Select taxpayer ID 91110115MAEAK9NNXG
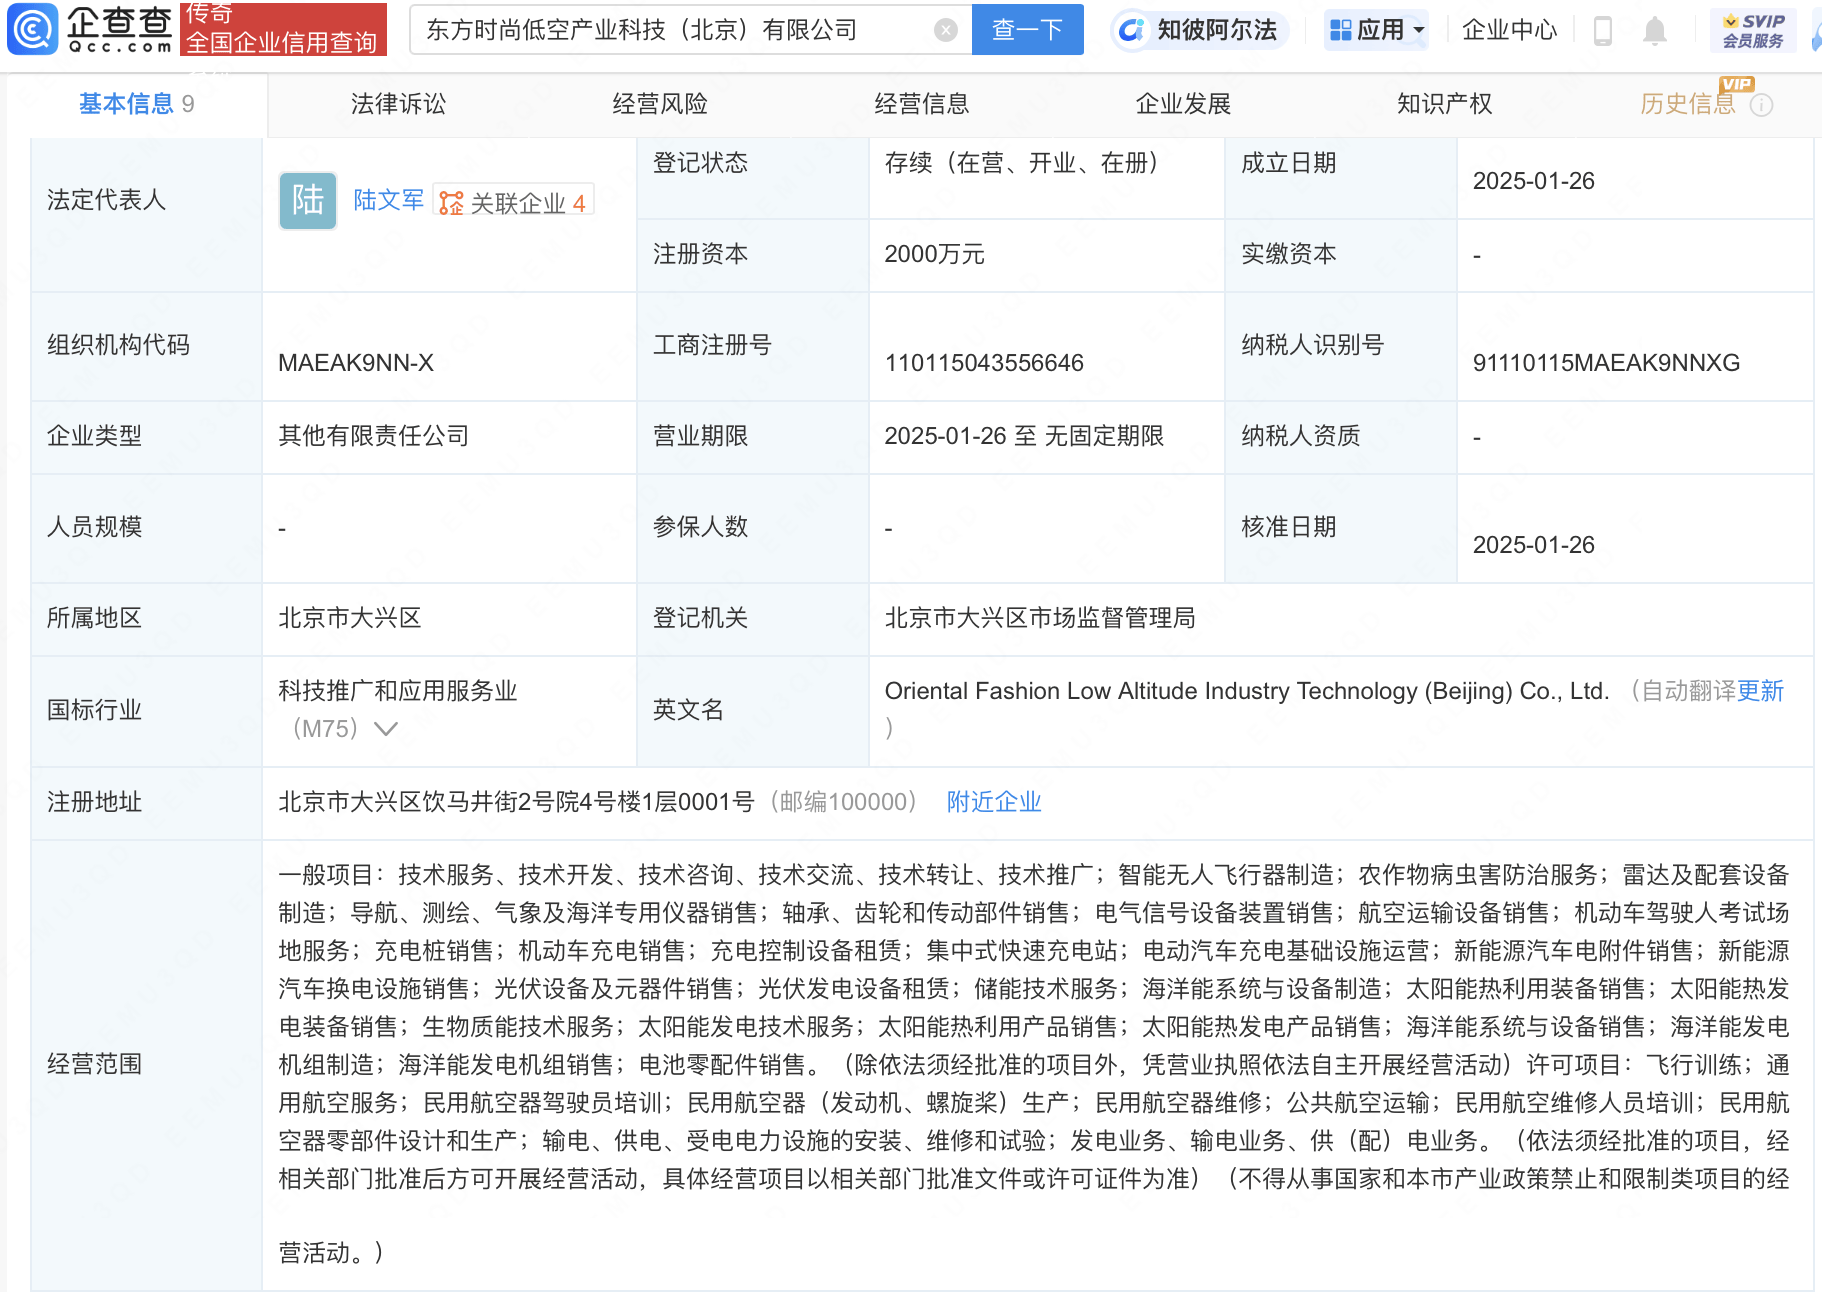 coord(1606,363)
